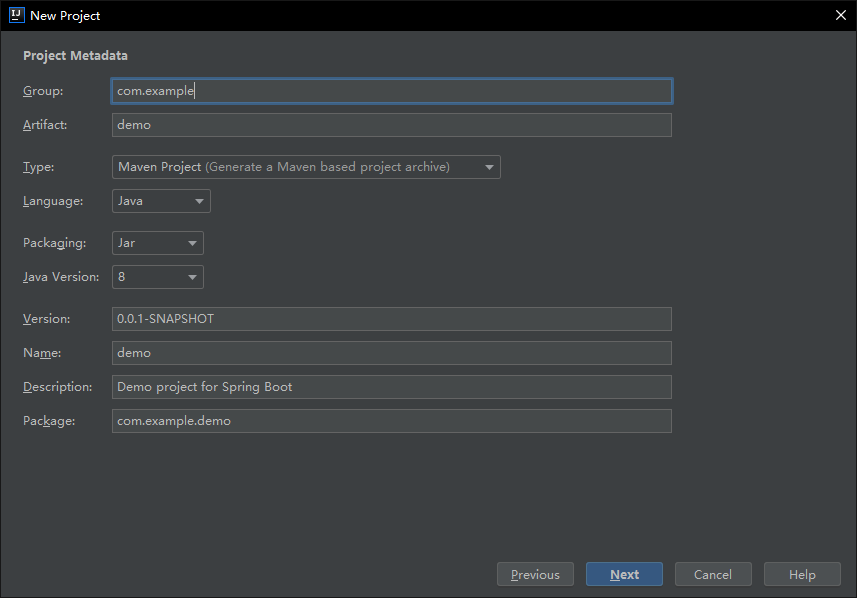The width and height of the screenshot is (857, 598).
Task: Click the Java Version label text
Action: click(61, 277)
